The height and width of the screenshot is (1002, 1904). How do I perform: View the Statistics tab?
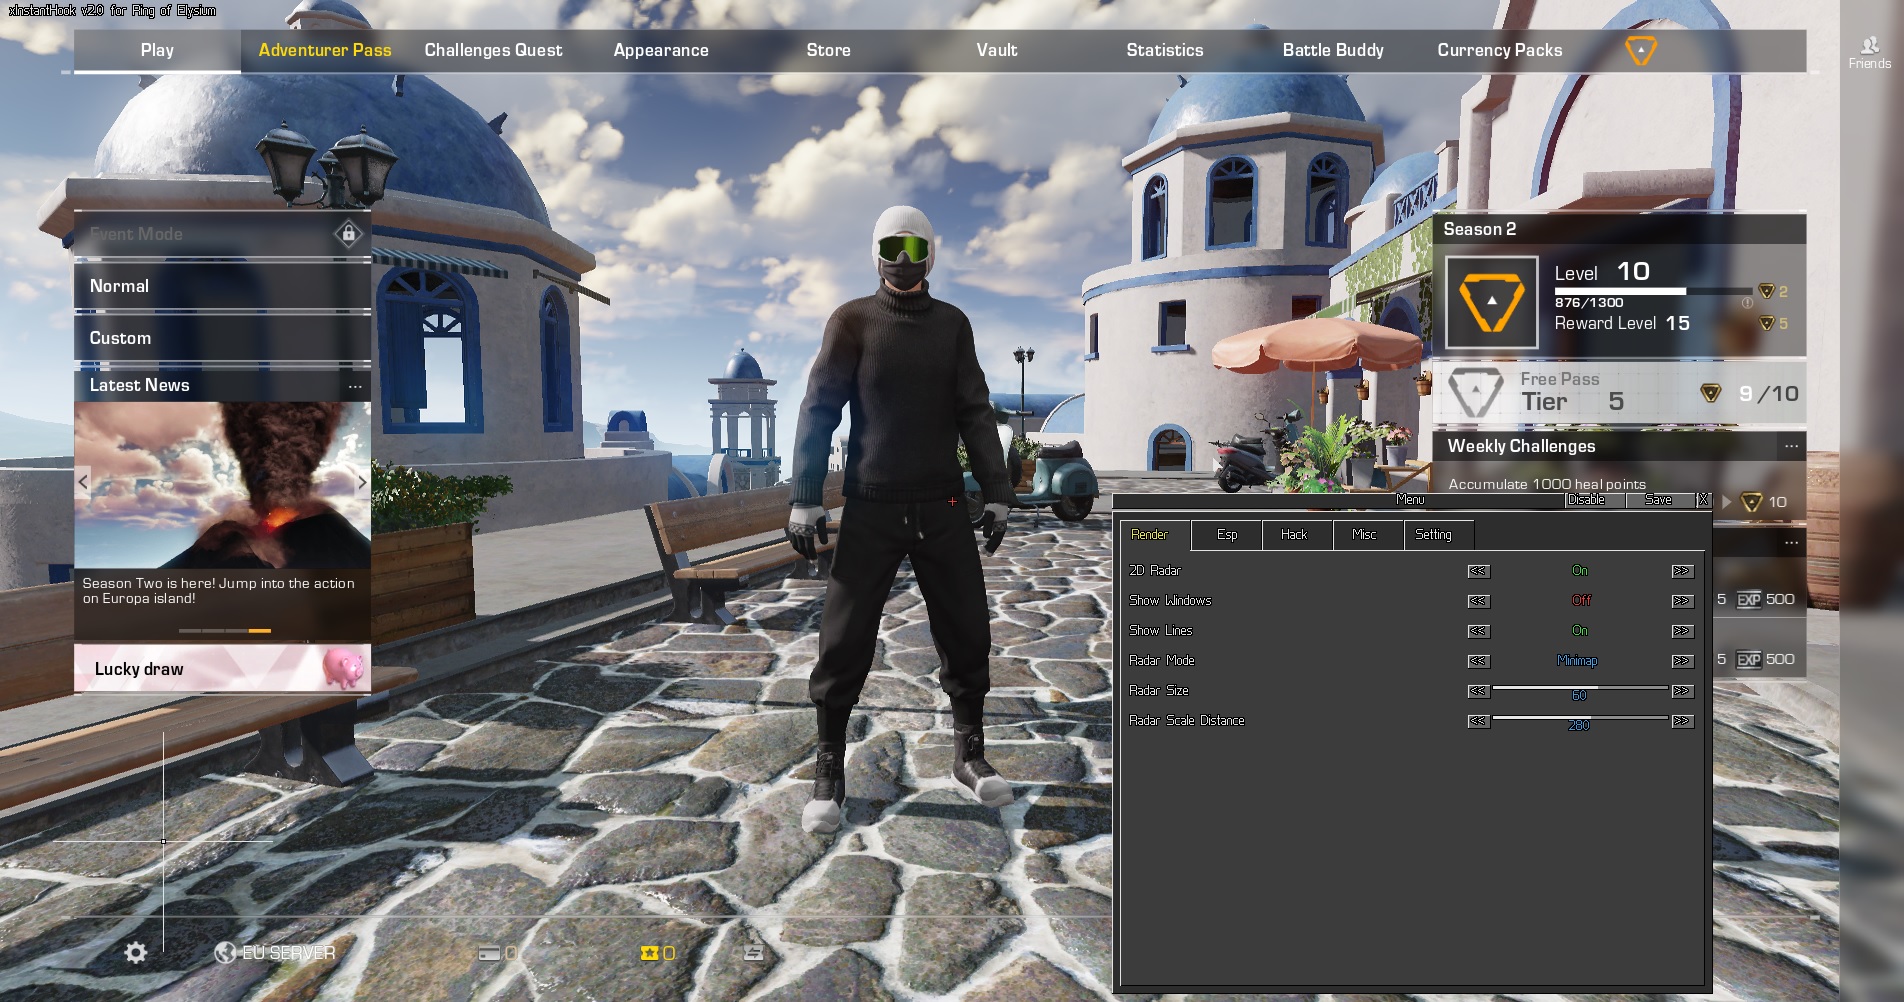pyautogui.click(x=1165, y=50)
